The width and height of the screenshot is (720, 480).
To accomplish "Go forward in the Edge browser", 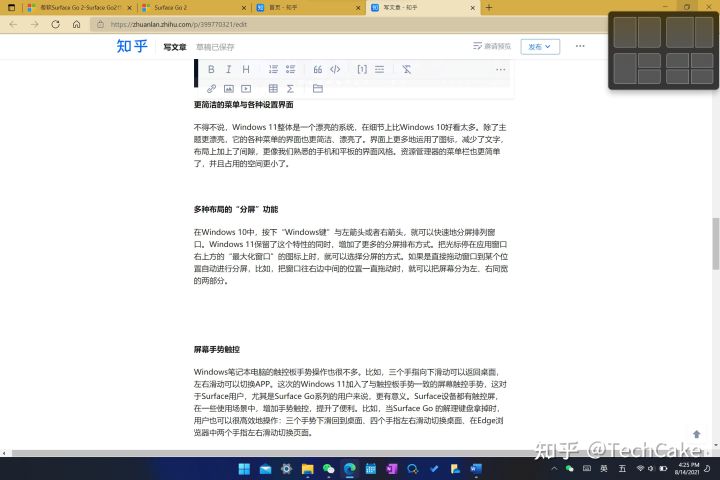I will click(x=34, y=24).
